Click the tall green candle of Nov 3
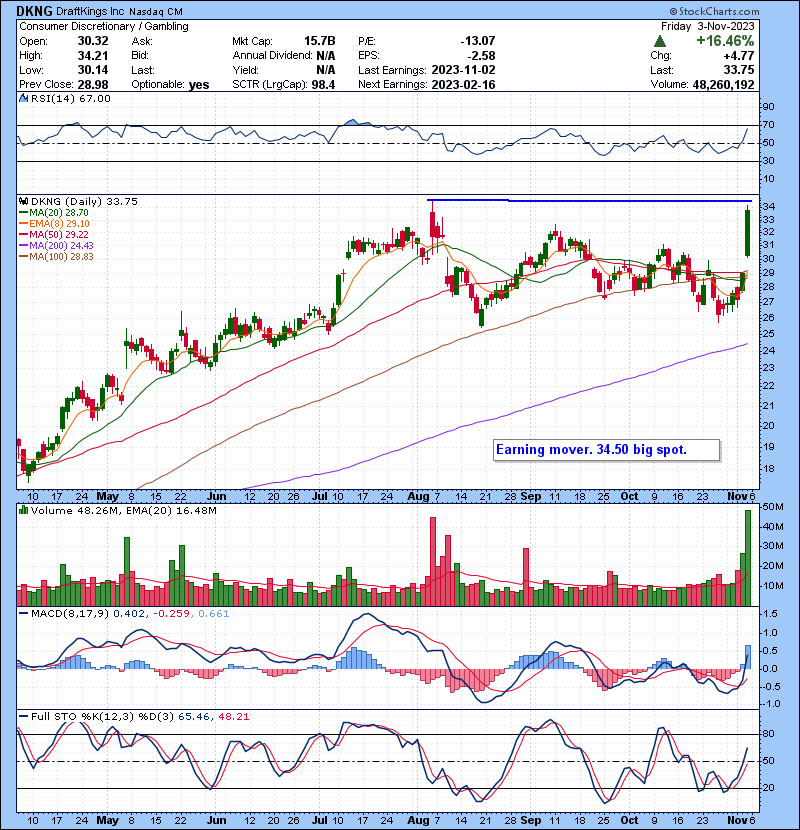 pyautogui.click(x=748, y=233)
